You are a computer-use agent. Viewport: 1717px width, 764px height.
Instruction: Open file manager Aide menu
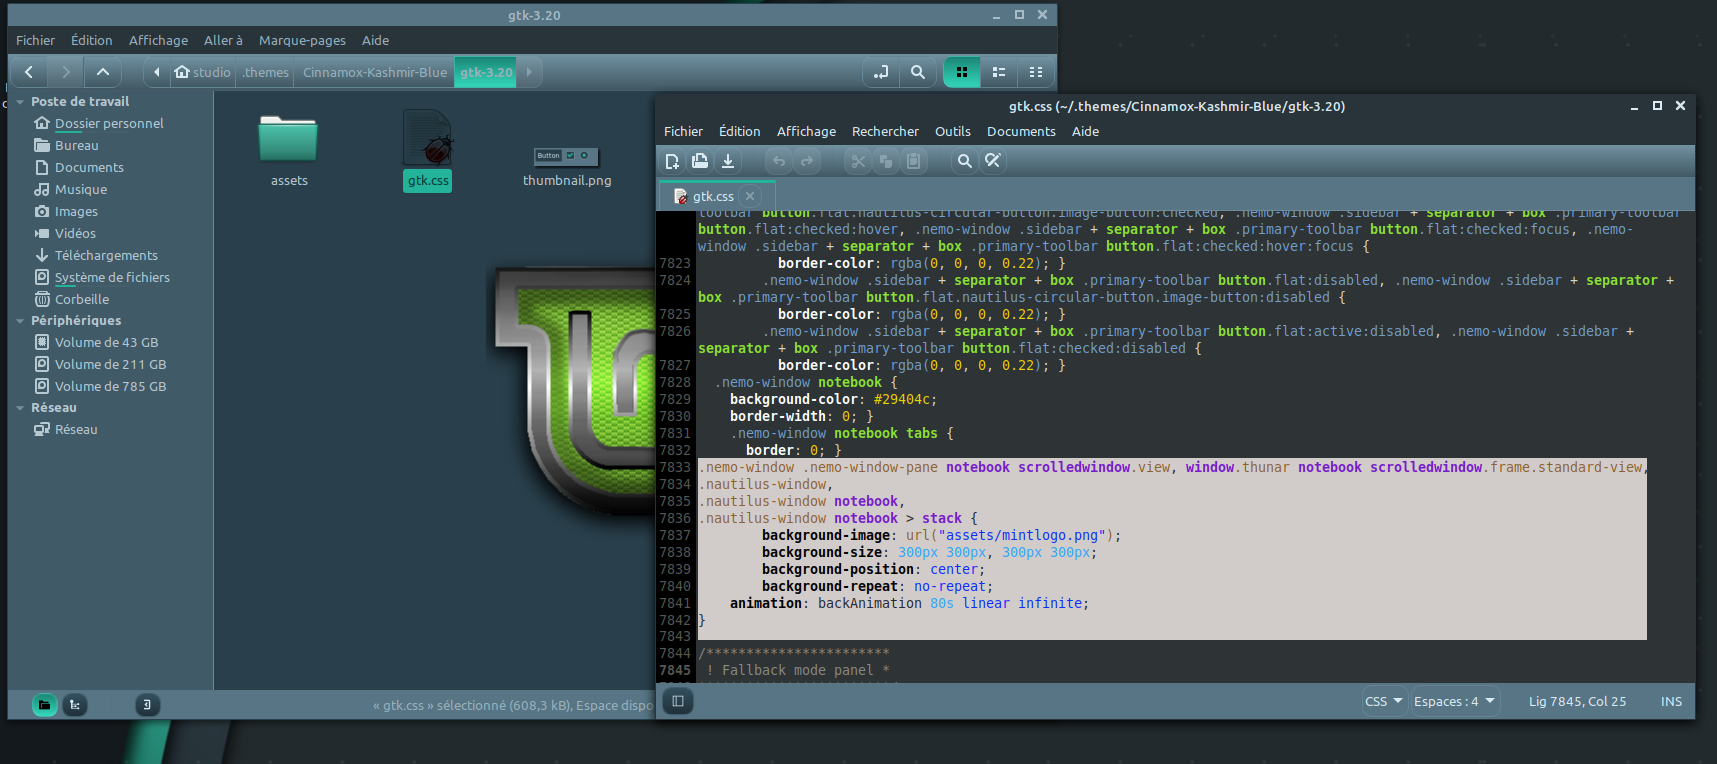pos(375,41)
